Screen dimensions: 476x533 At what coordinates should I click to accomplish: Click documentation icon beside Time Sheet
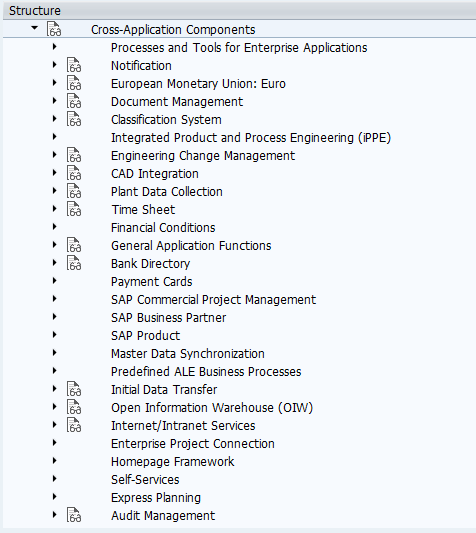(x=74, y=209)
